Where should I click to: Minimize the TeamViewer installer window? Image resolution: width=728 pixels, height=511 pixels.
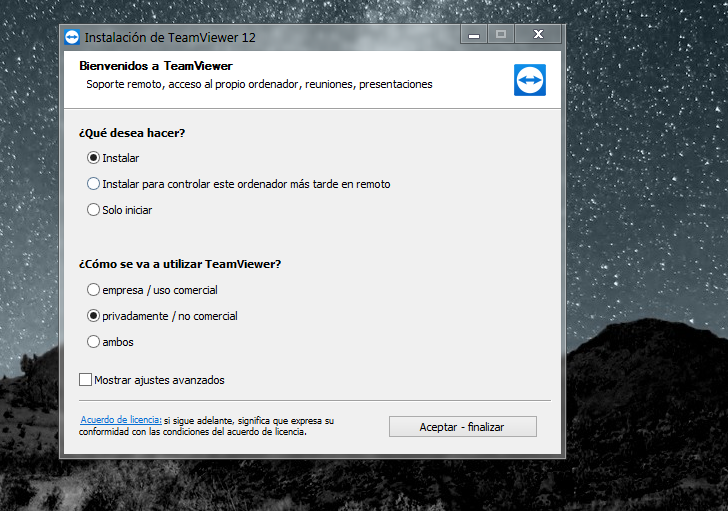(474, 34)
